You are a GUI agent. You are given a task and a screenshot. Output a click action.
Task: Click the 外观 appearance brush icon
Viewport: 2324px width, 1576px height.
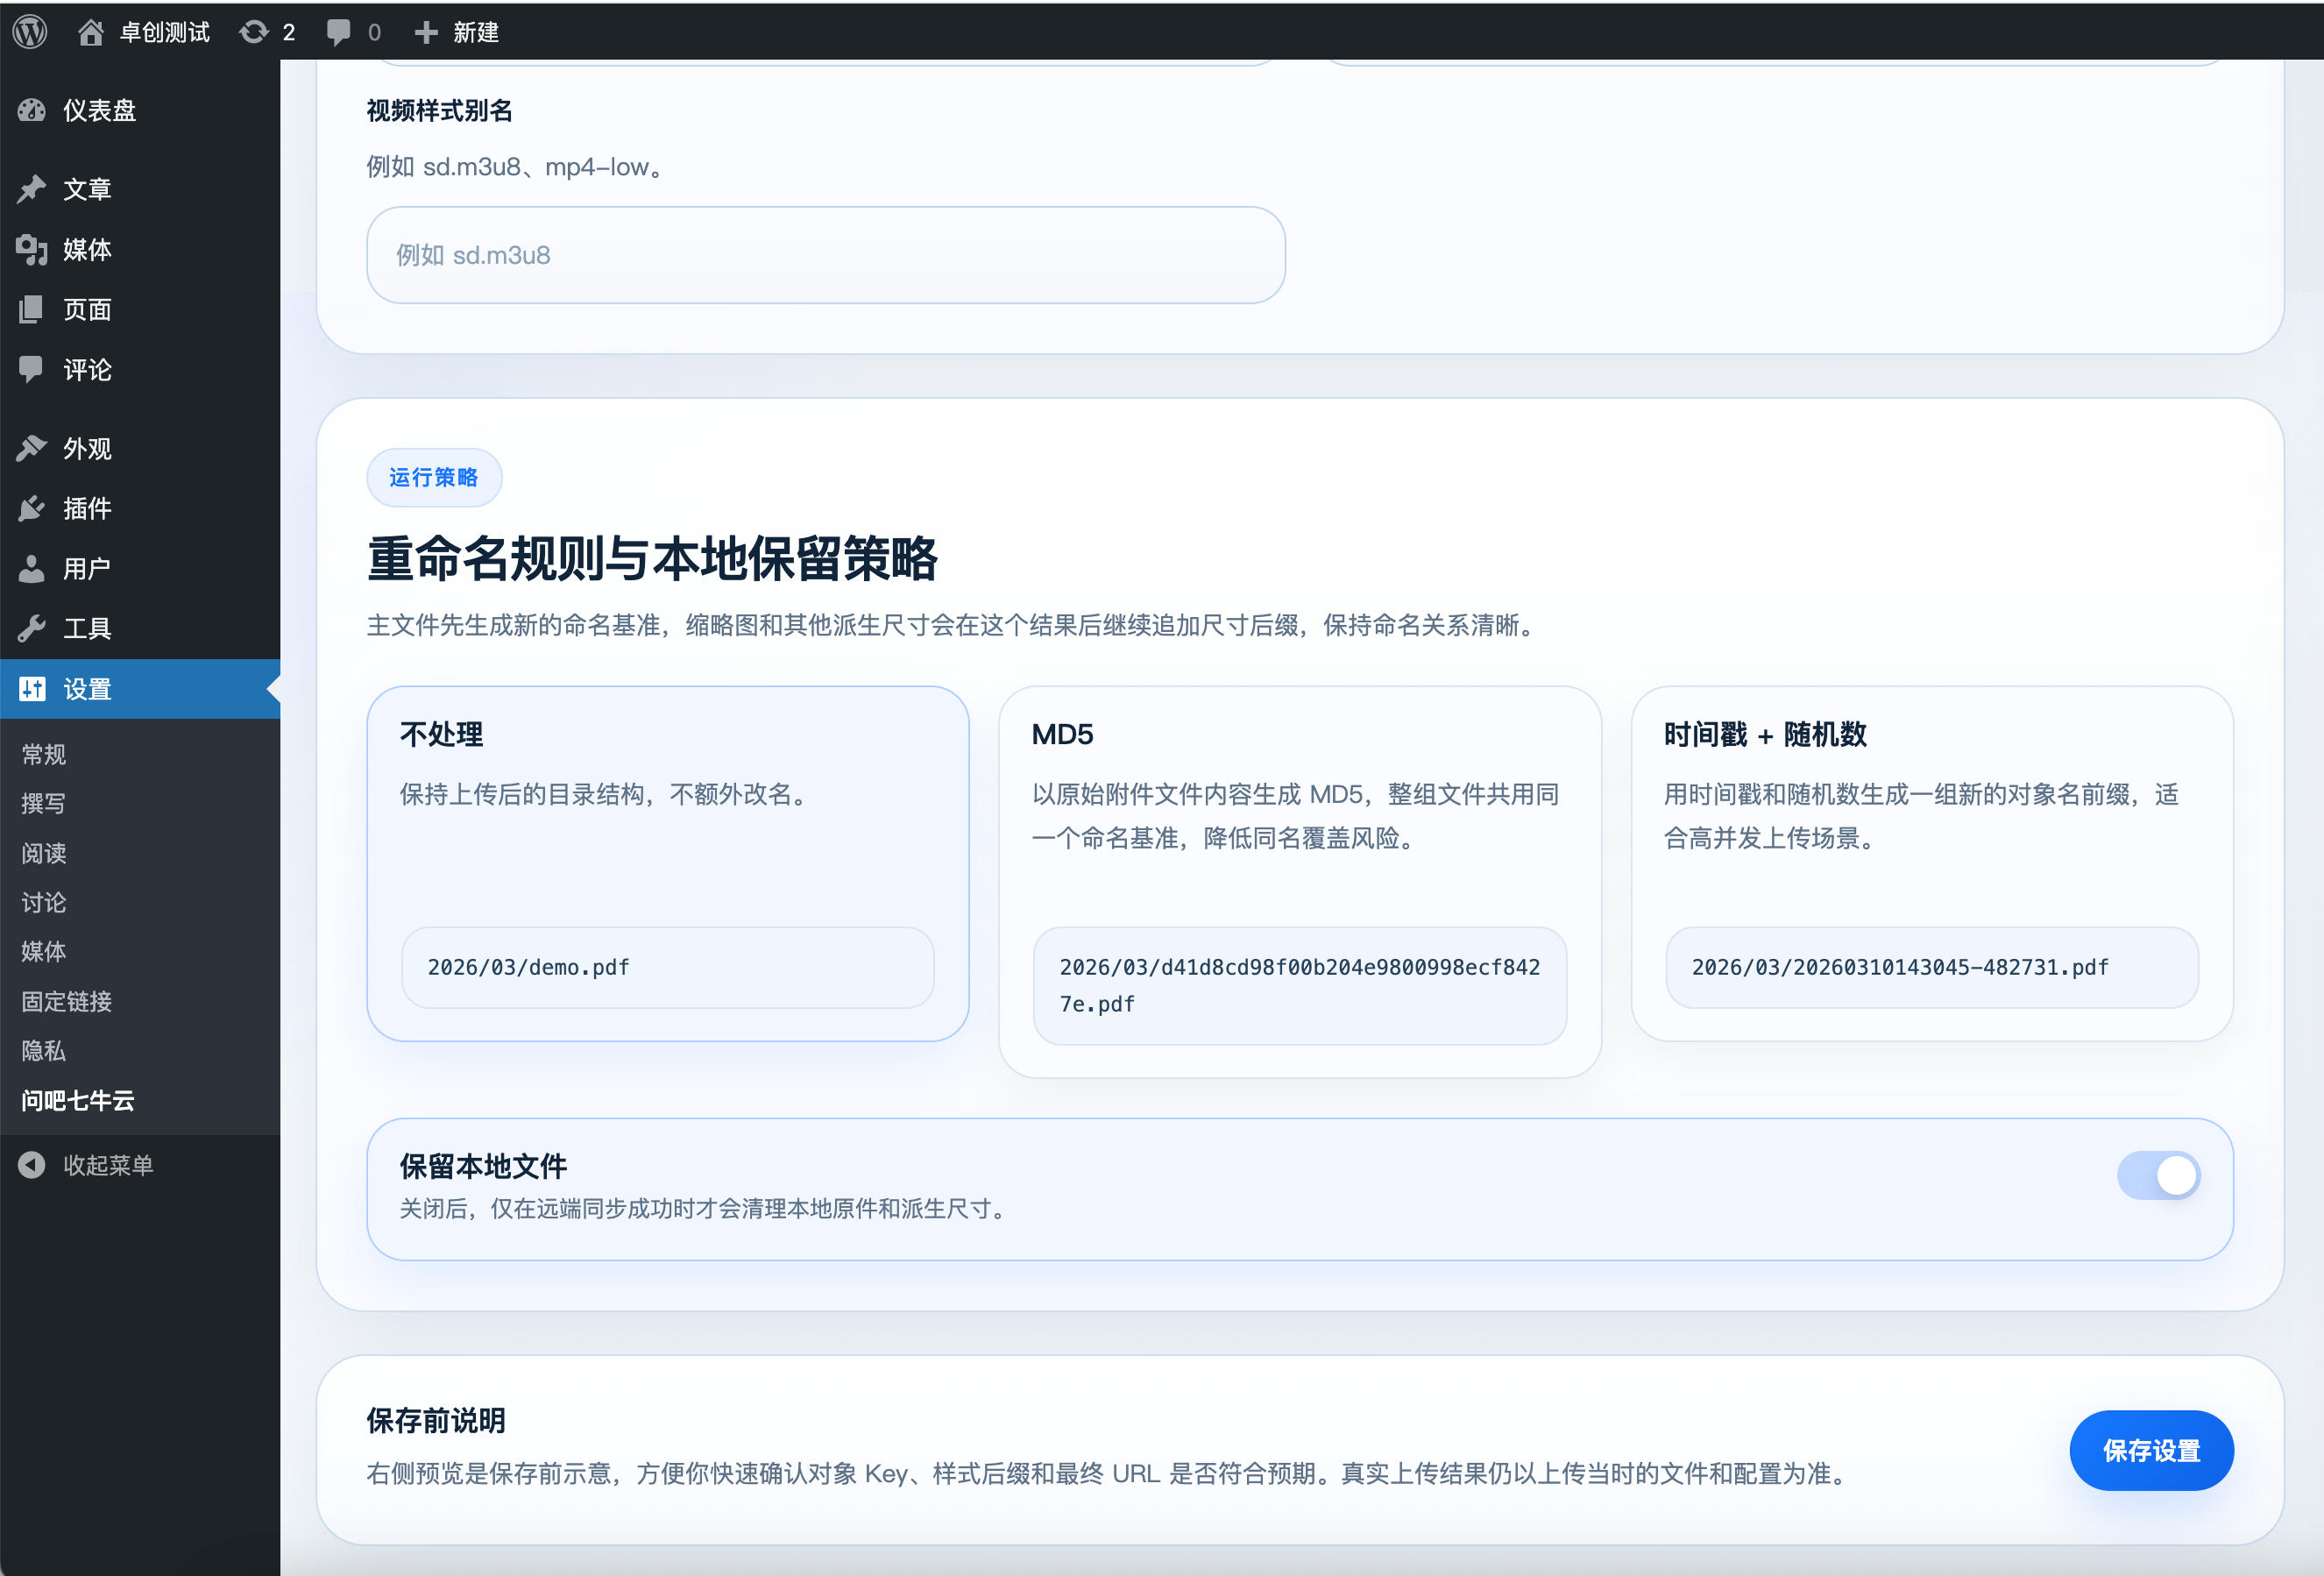coord(31,448)
